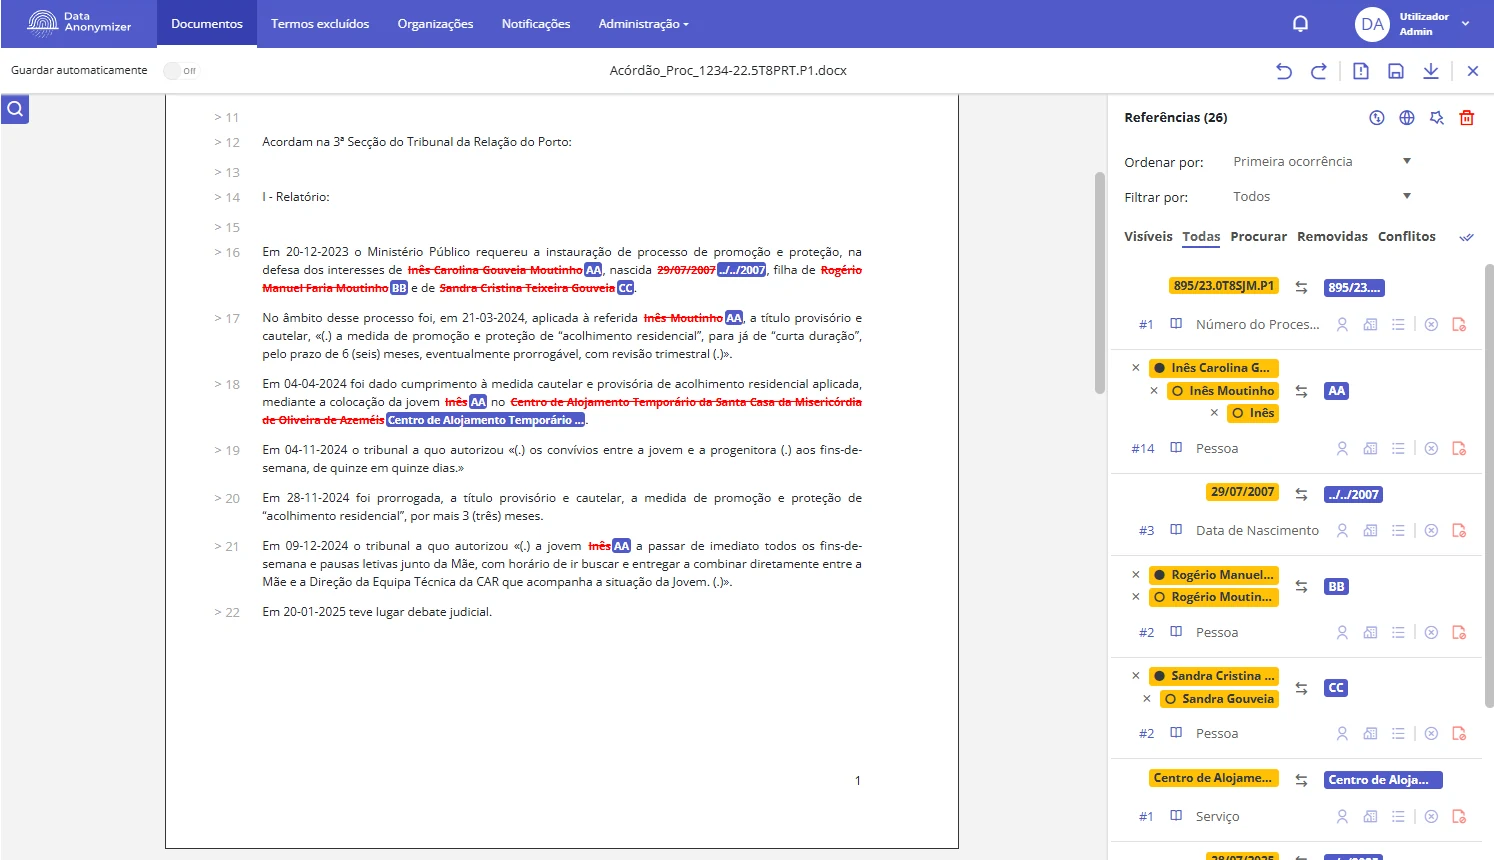Open the Organizações page

pos(435,24)
